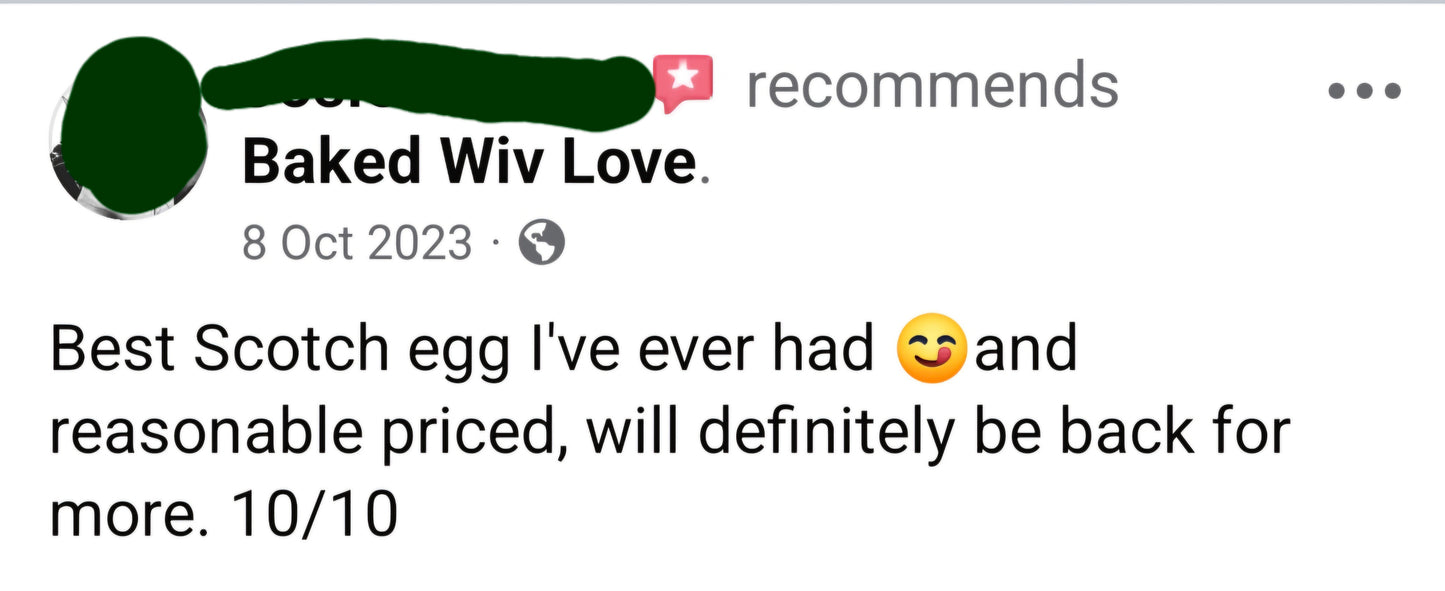Click the 8 Oct 2023 timestamp

pyautogui.click(x=356, y=243)
